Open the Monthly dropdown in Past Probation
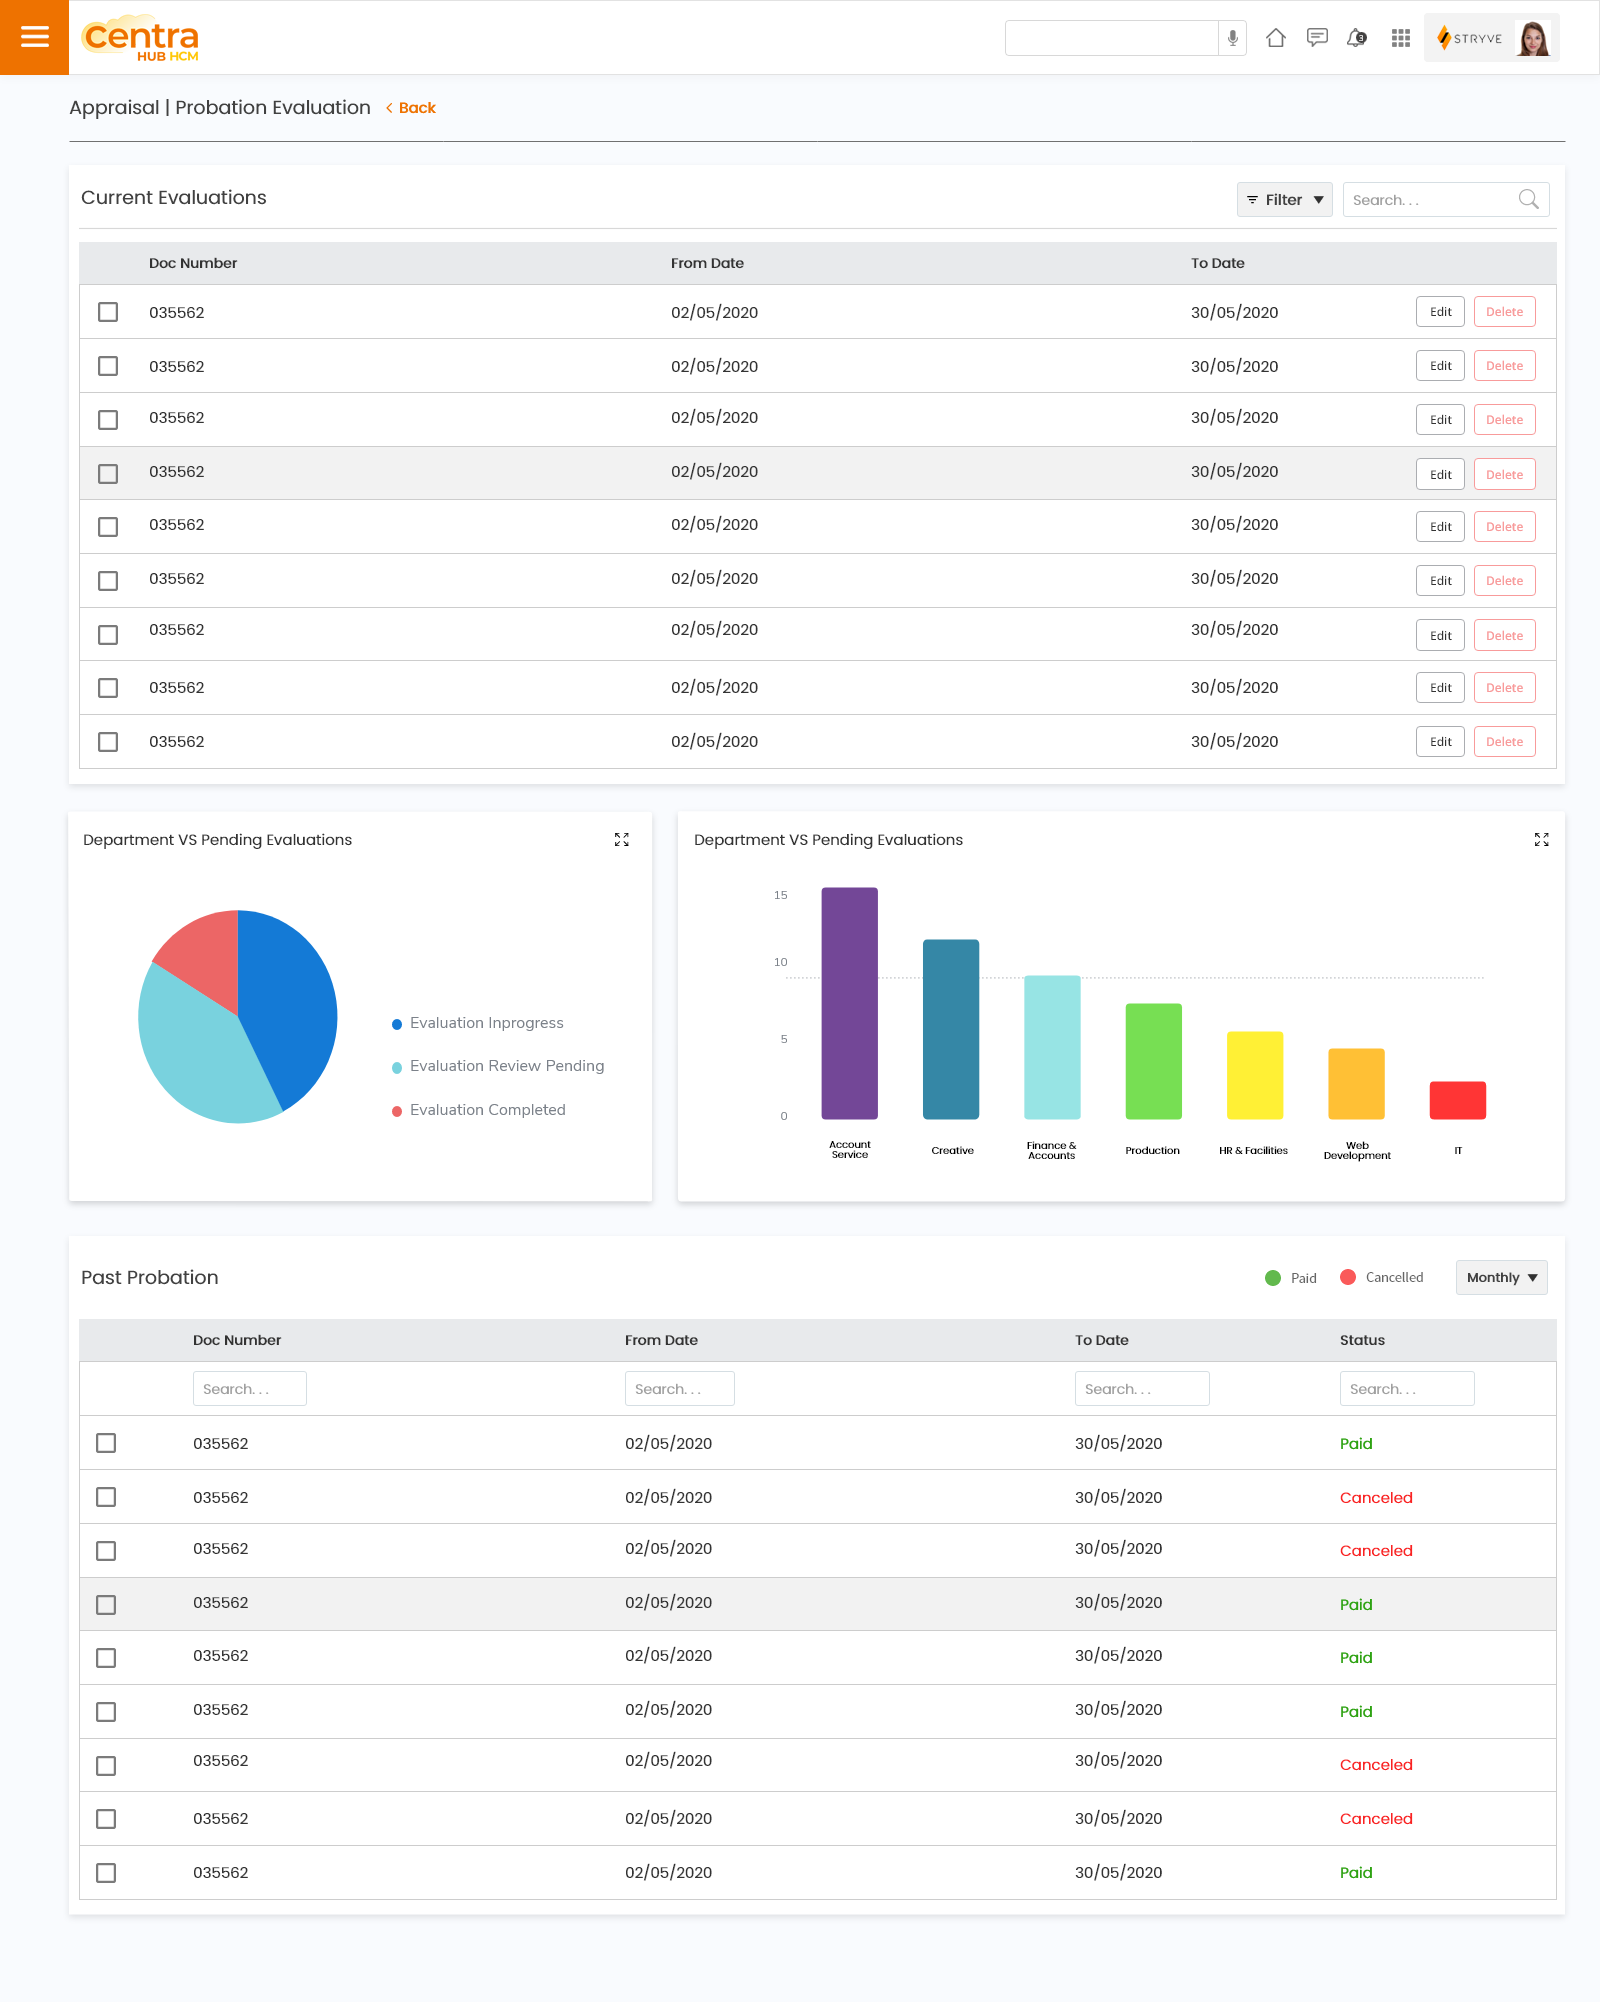1600x2002 pixels. 1500,1277
